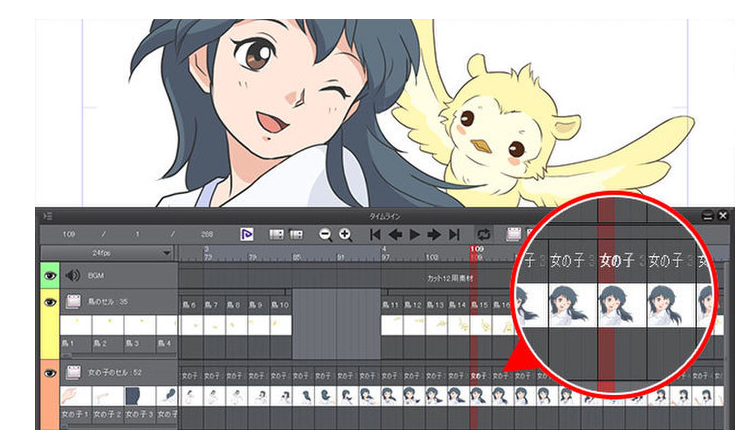Step forward to next frame

(434, 234)
